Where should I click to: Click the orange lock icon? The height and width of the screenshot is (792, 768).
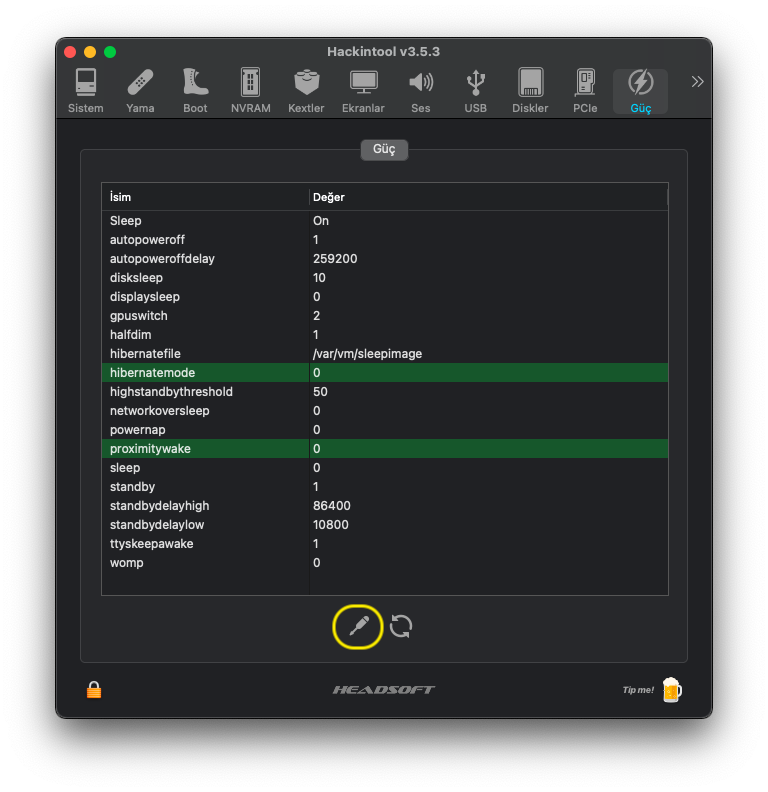(94, 689)
